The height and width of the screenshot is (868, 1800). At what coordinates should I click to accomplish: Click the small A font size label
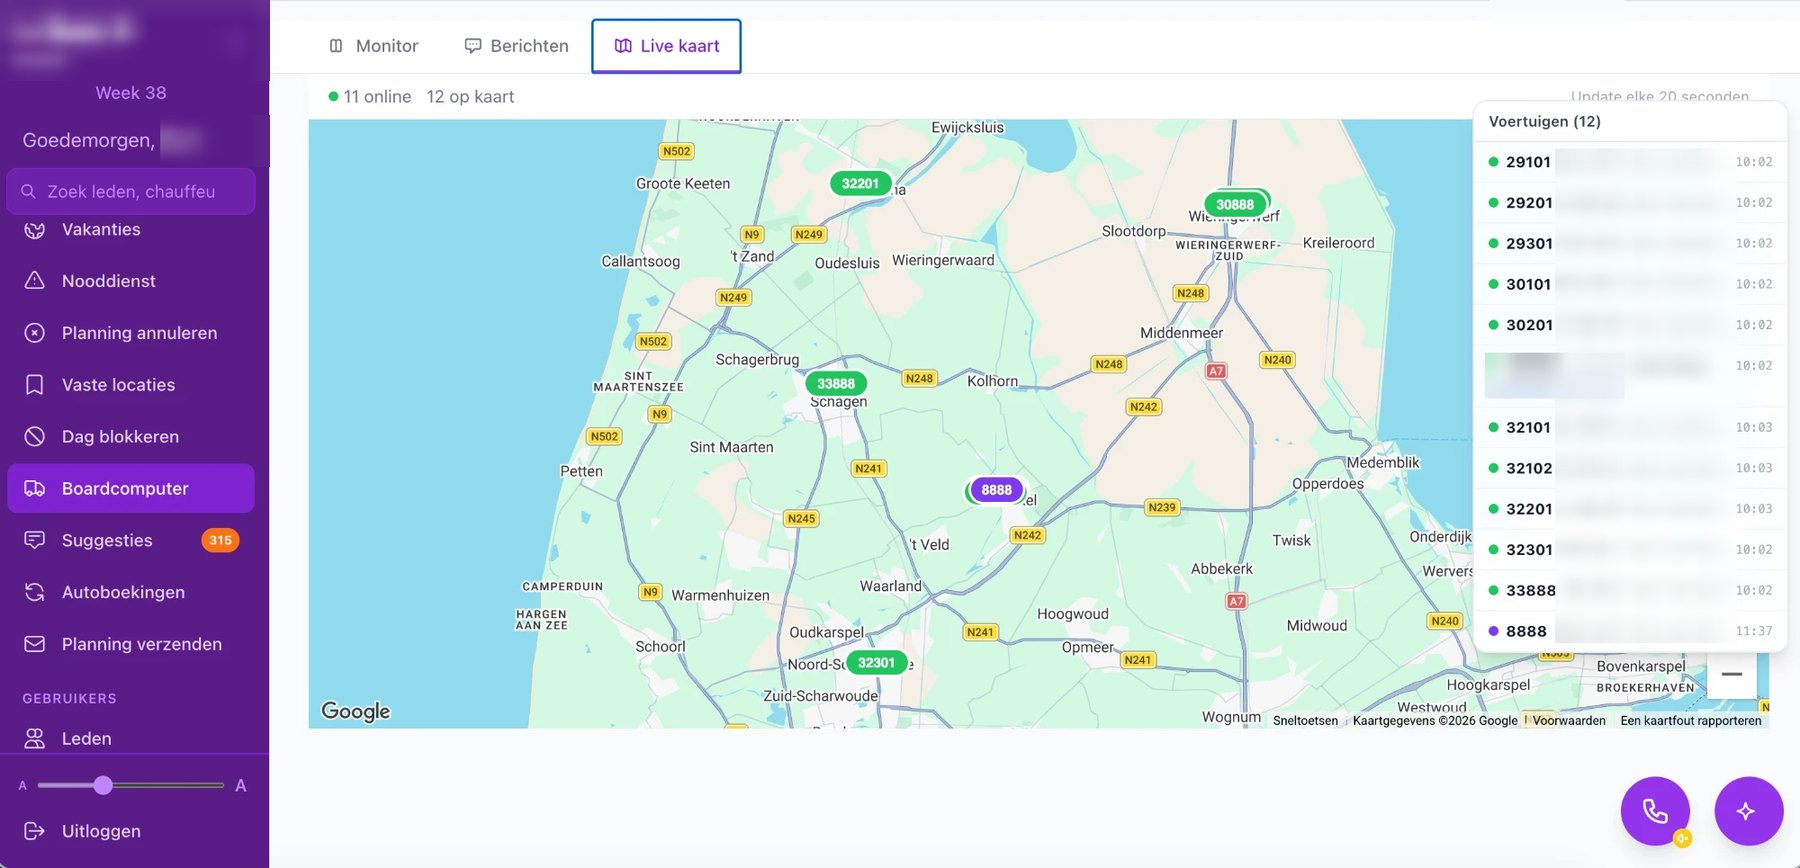click(23, 786)
